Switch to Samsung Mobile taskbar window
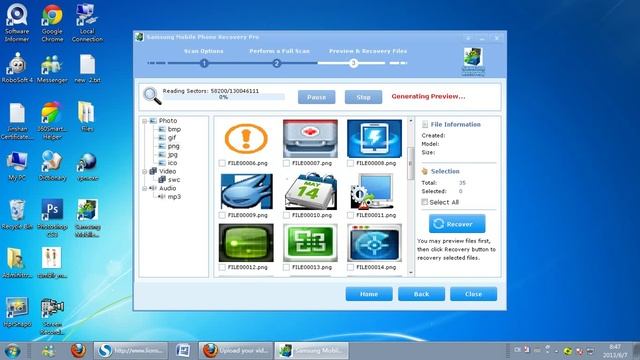Screen dimensions: 640x360 (312, 351)
